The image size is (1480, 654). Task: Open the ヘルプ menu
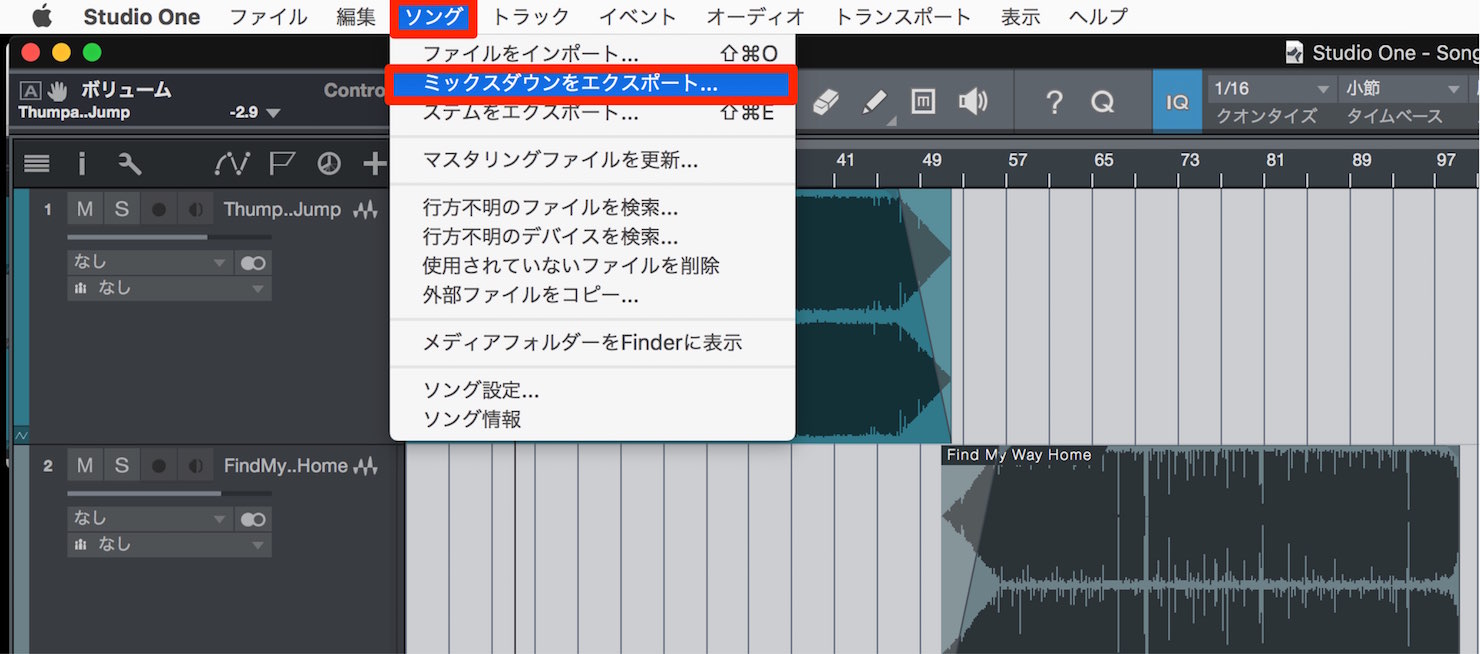tap(1098, 17)
